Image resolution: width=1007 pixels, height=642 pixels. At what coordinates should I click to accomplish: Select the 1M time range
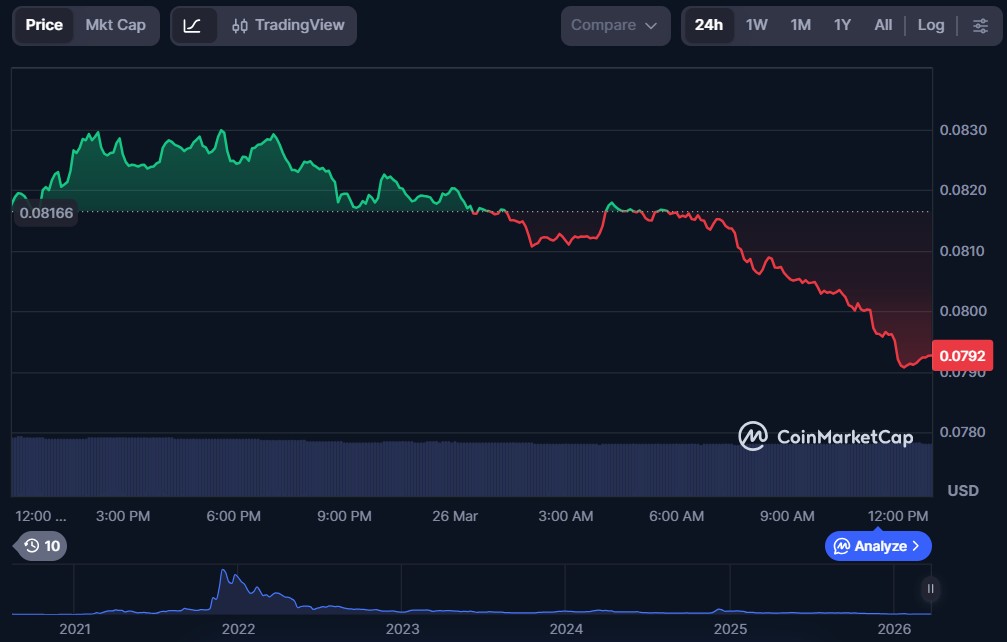(x=800, y=25)
